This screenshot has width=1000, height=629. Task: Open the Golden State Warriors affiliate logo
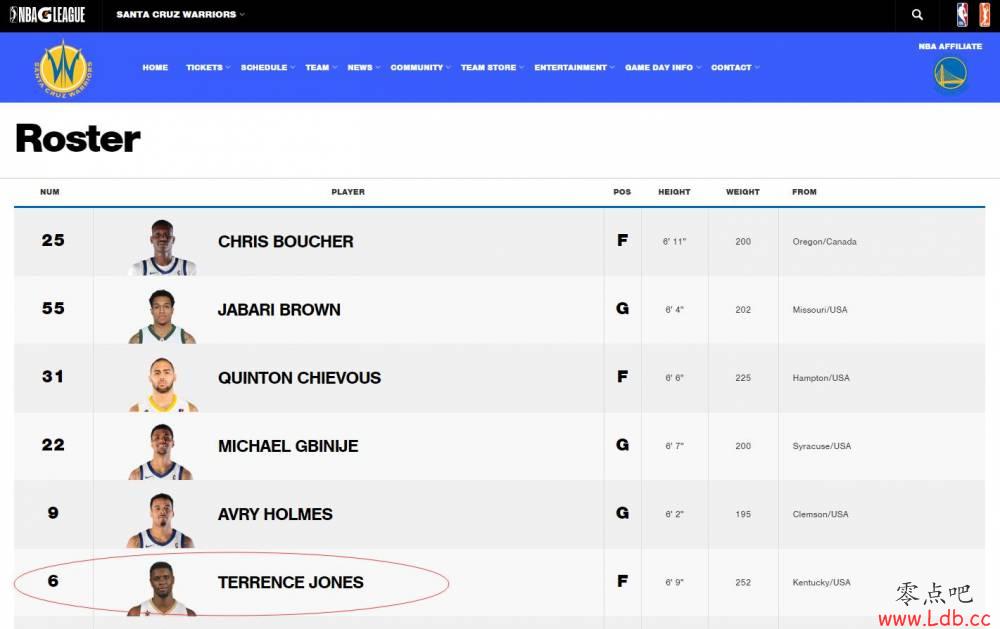[x=950, y=73]
